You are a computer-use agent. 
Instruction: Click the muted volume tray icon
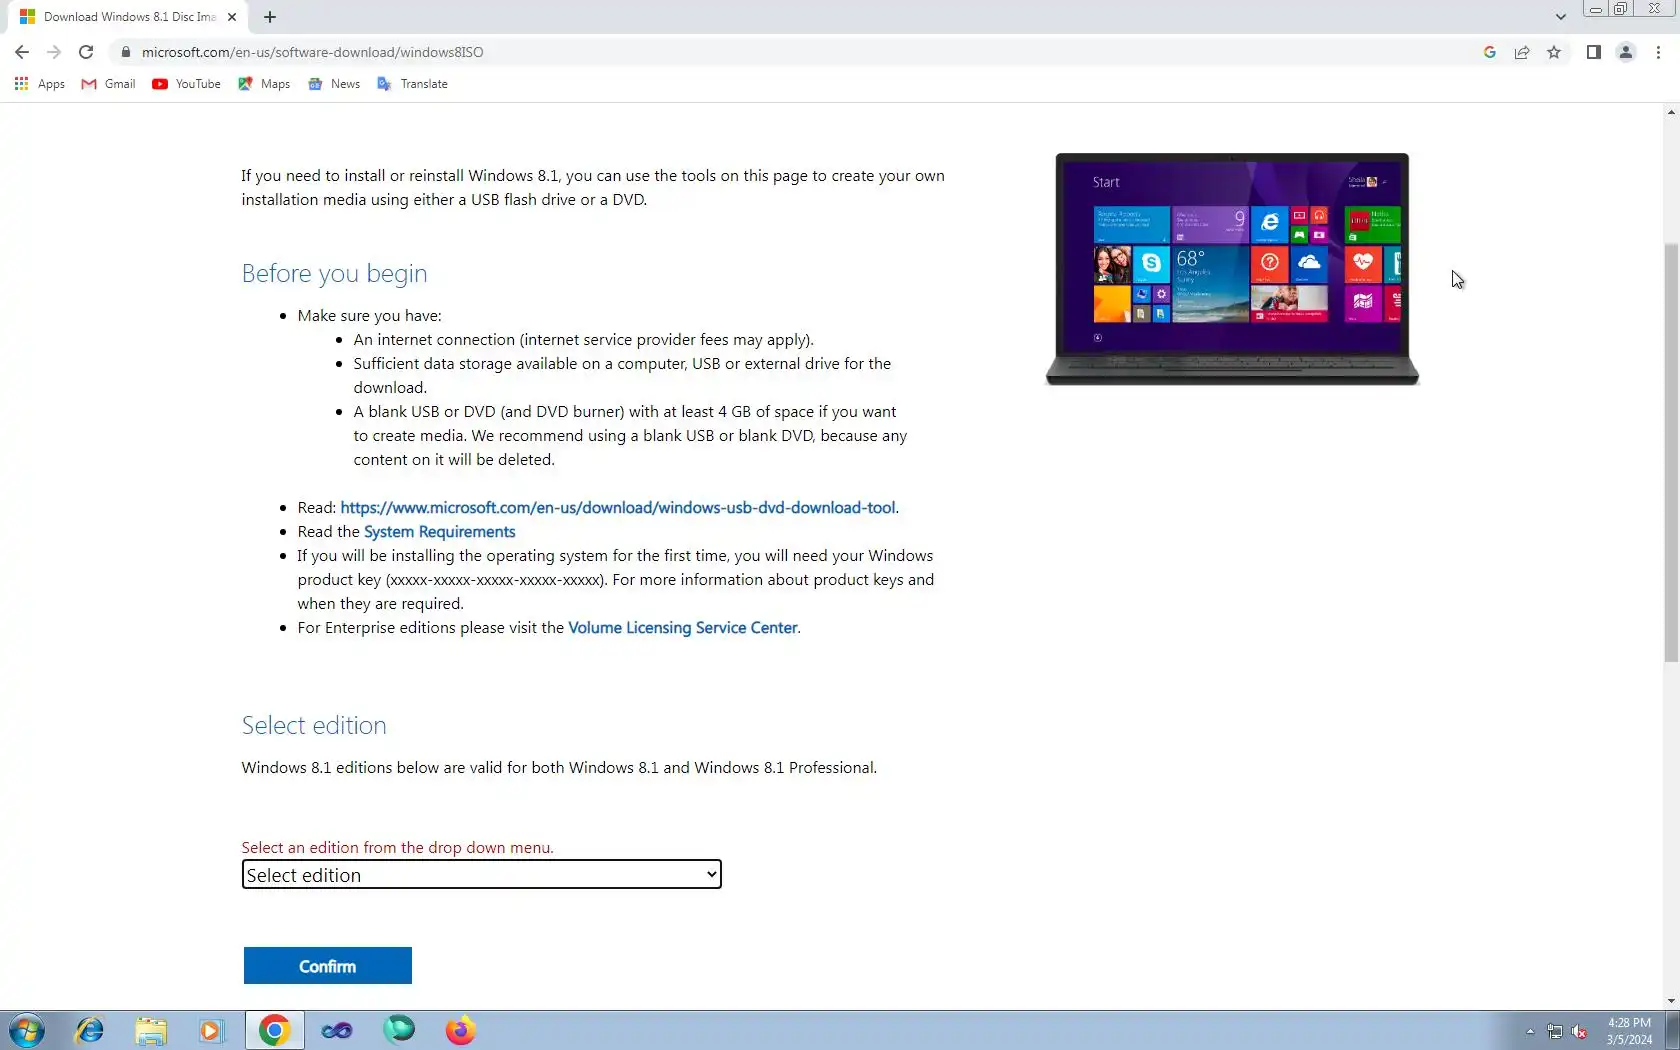(x=1580, y=1031)
